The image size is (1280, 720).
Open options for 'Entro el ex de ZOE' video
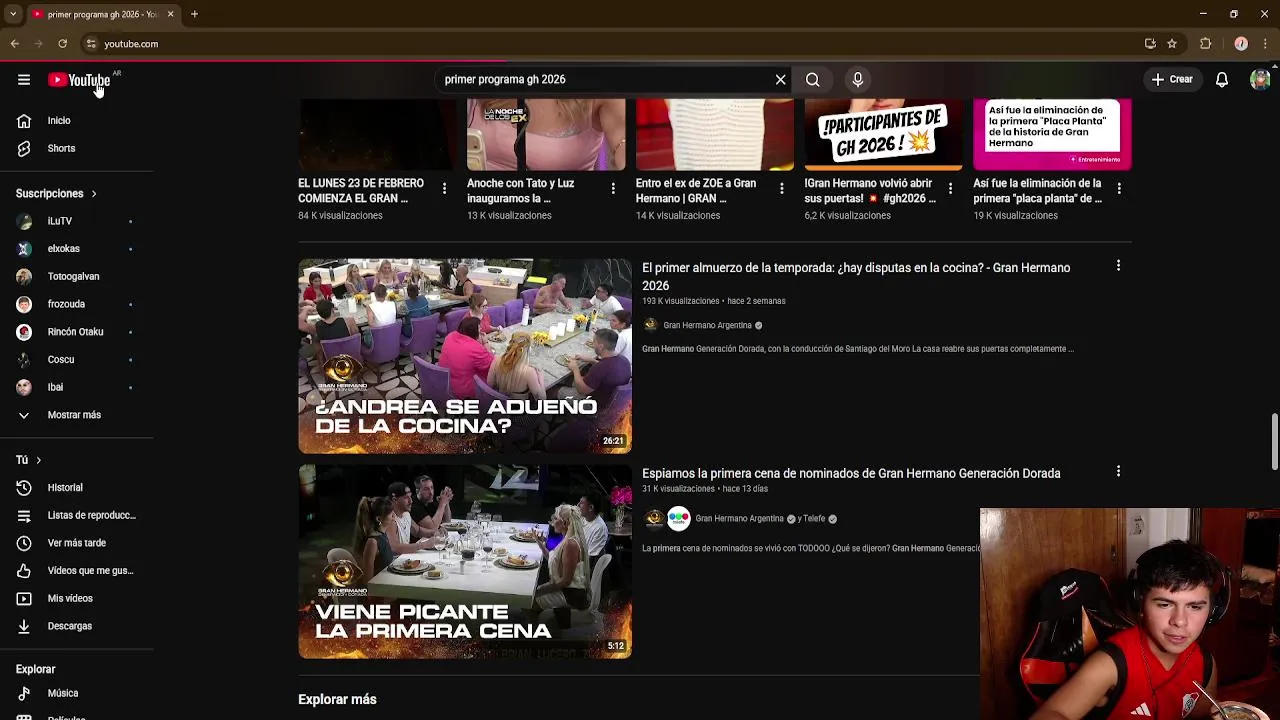(x=782, y=188)
